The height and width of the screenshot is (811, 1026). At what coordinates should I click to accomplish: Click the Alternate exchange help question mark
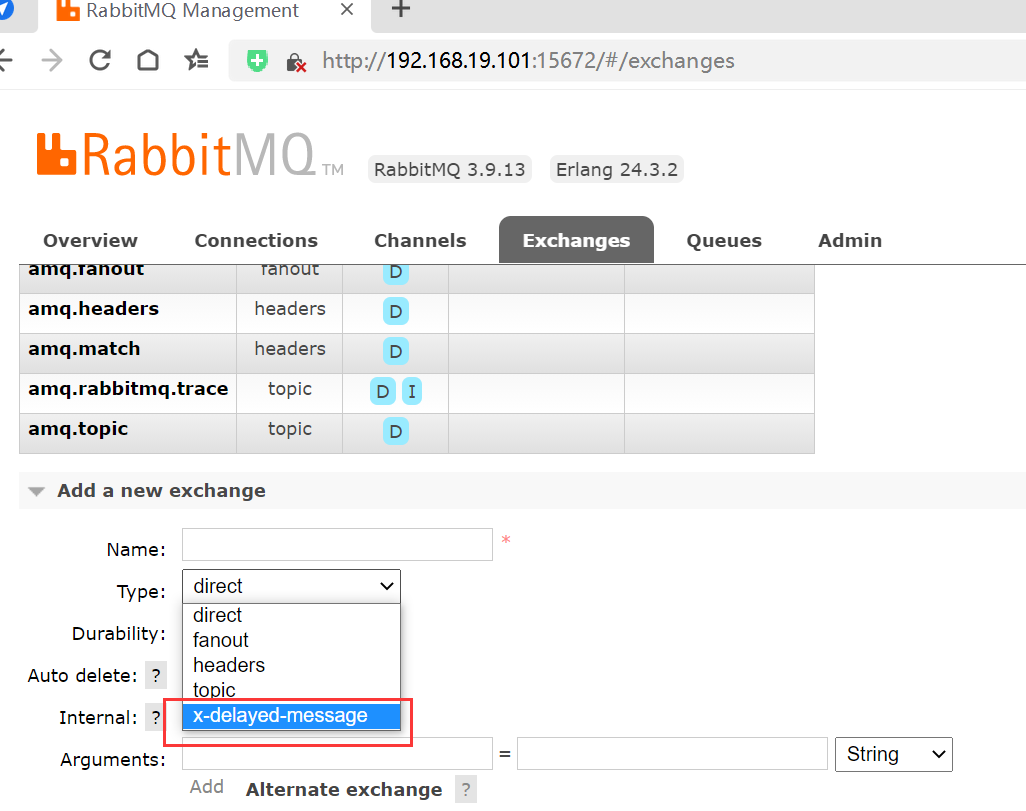point(466,789)
